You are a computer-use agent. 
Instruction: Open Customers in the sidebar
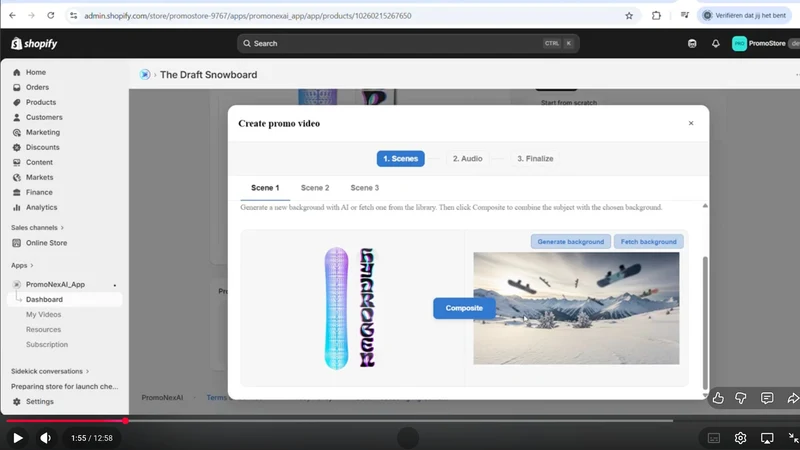click(44, 117)
